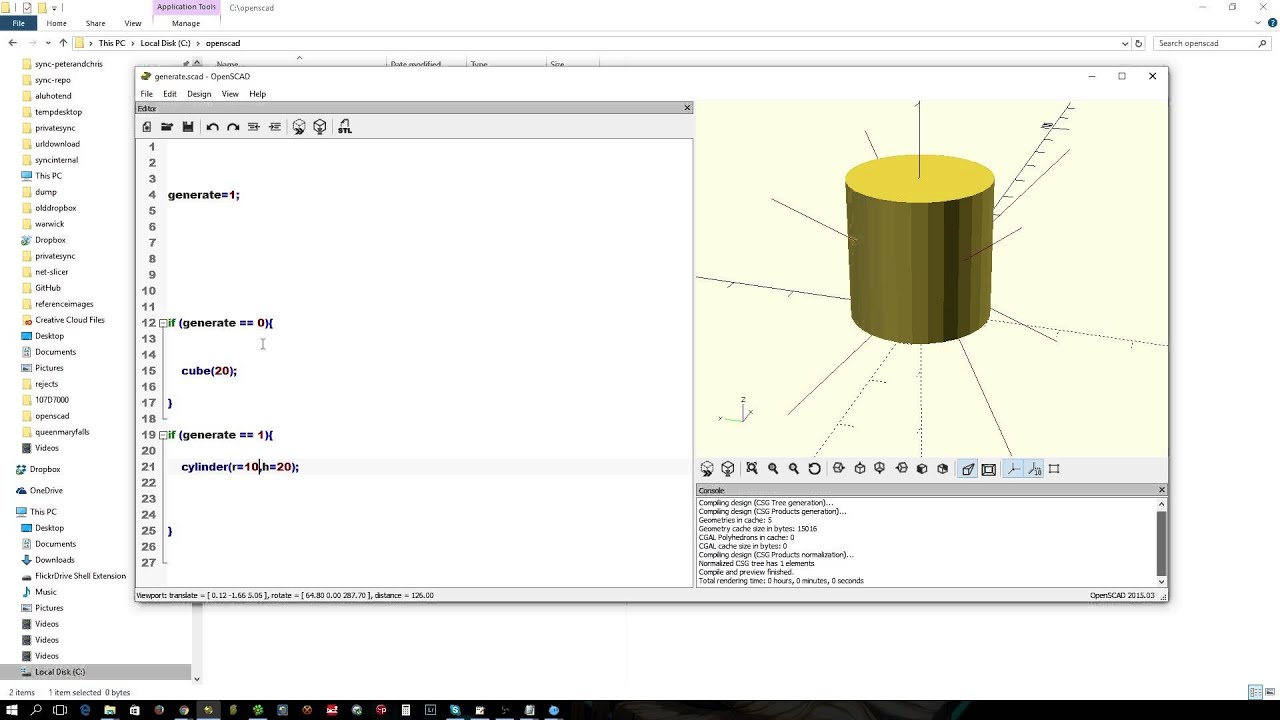This screenshot has height=720, width=1280.
Task: Close the Editor panel
Action: click(x=687, y=108)
